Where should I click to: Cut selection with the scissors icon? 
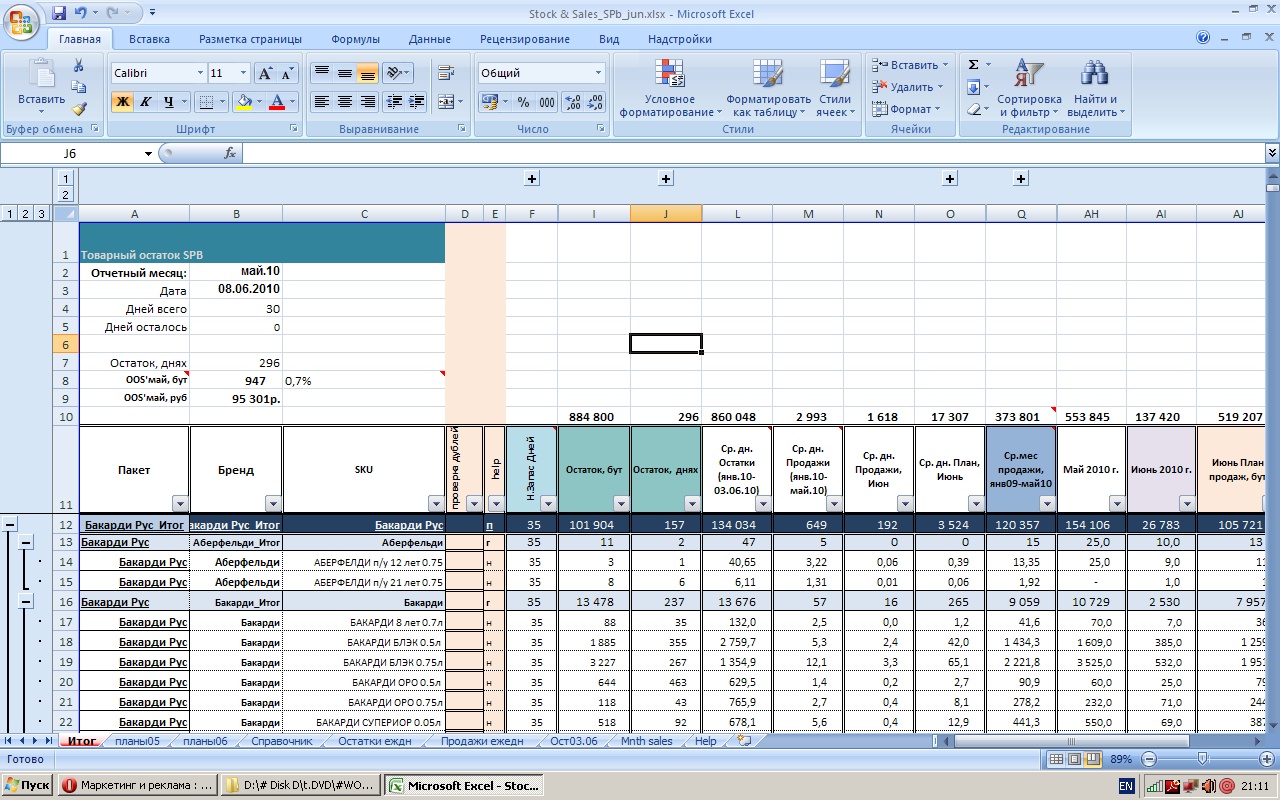(x=79, y=65)
